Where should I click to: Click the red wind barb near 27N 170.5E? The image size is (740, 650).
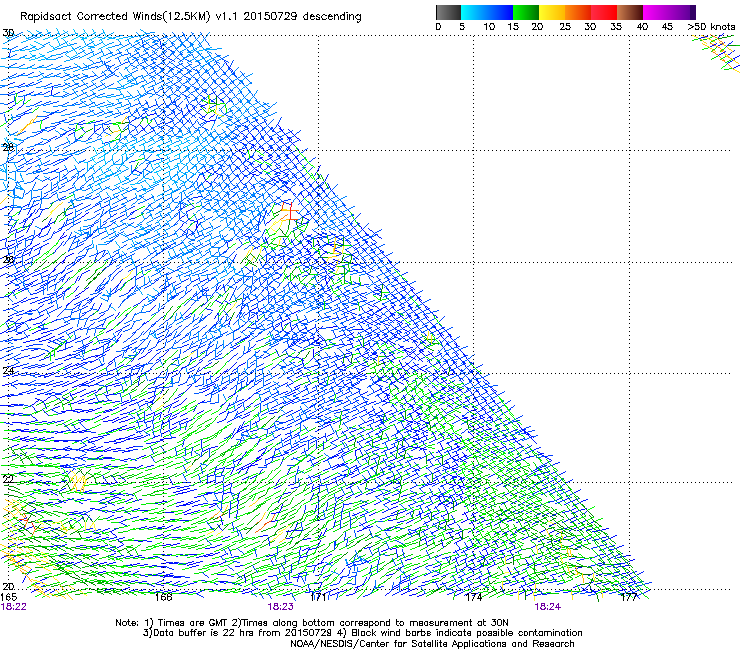click(x=289, y=211)
